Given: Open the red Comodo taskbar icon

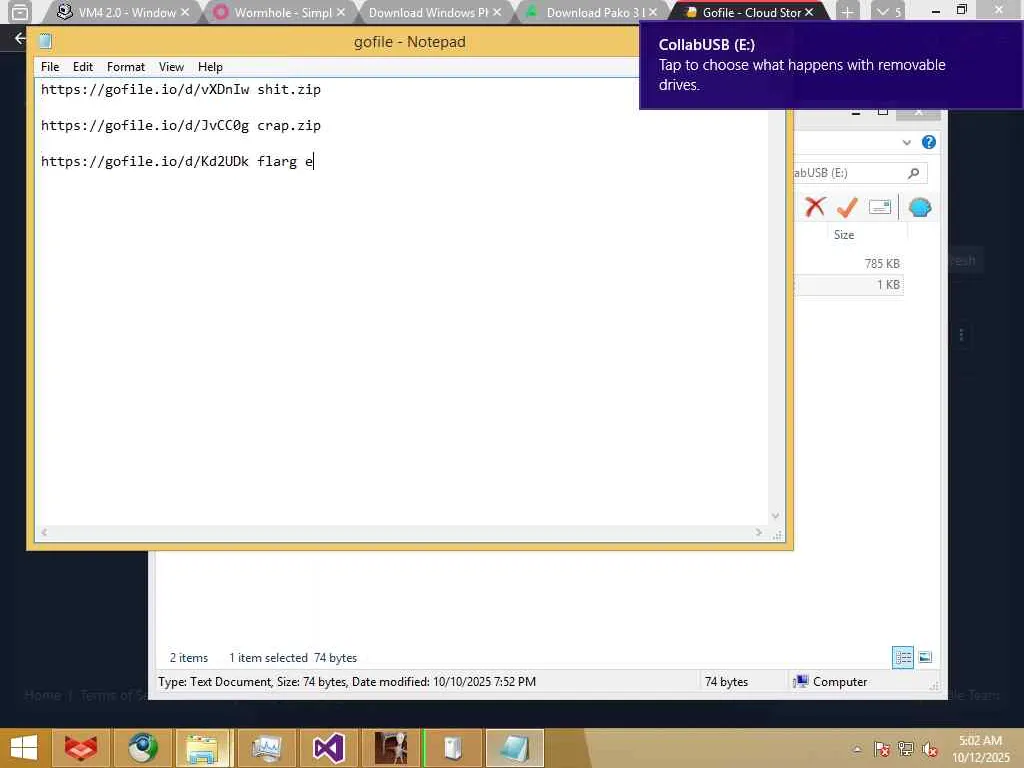Looking at the screenshot, I should (x=81, y=748).
